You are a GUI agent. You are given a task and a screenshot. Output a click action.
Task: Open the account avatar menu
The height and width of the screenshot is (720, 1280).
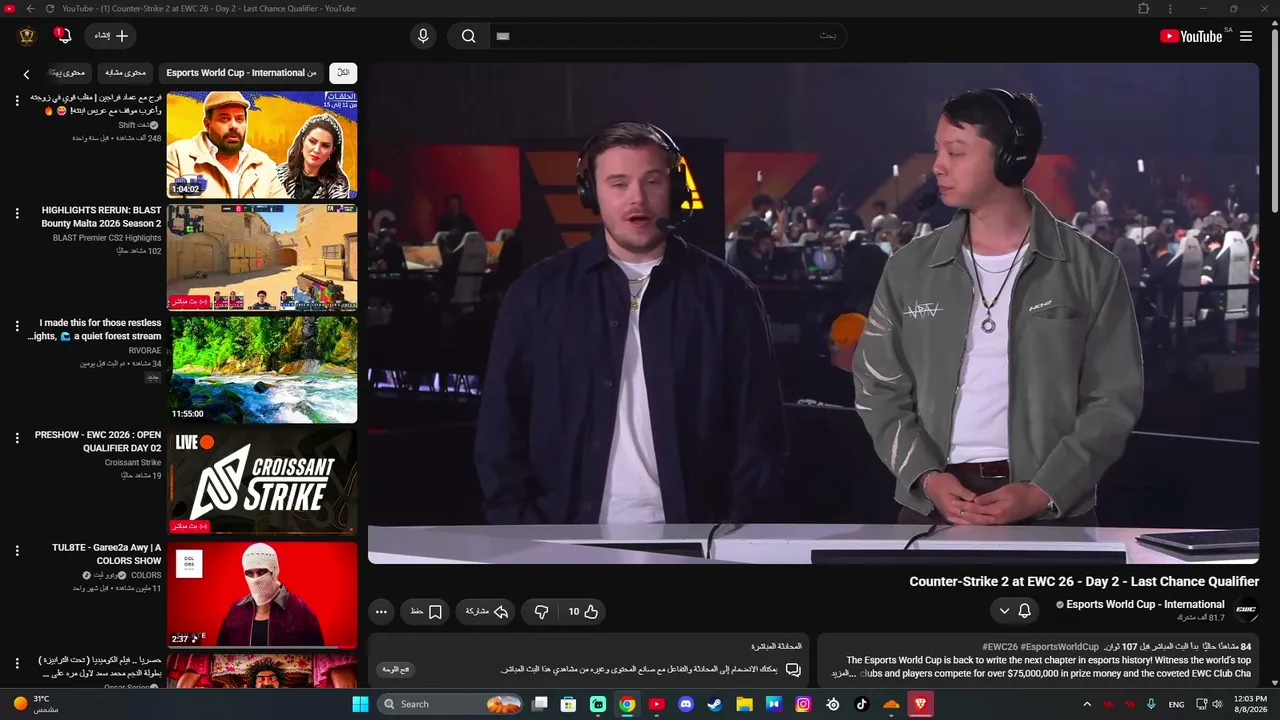pyautogui.click(x=27, y=36)
